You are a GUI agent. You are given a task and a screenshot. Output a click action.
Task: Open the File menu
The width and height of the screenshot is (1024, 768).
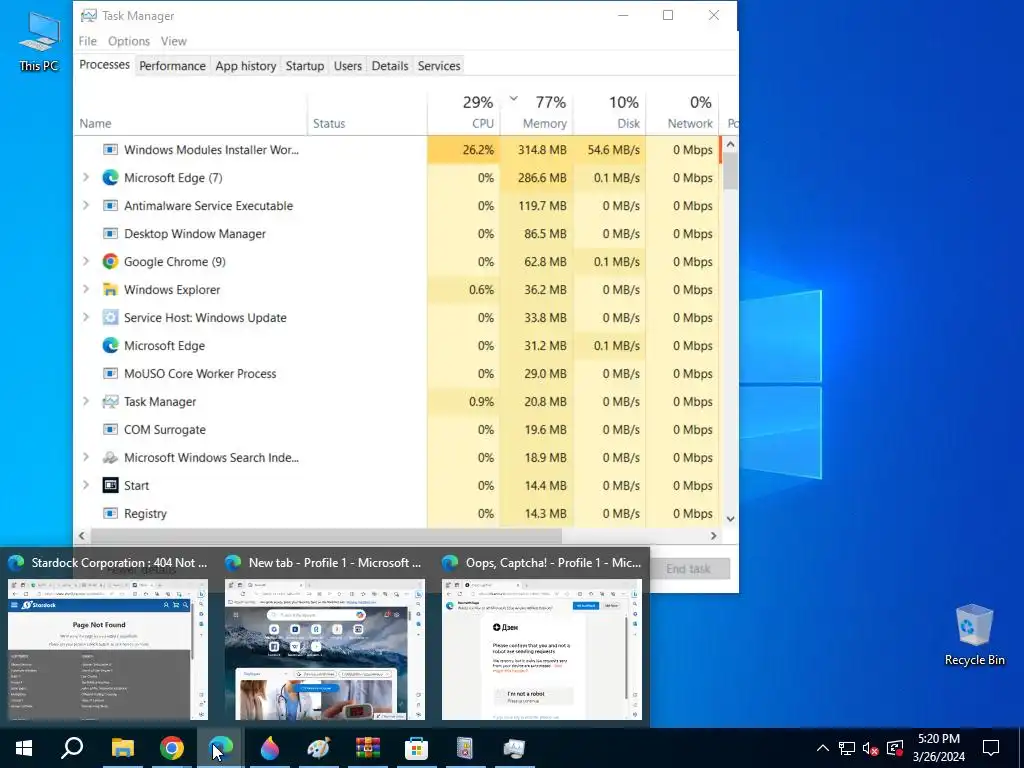coord(88,41)
